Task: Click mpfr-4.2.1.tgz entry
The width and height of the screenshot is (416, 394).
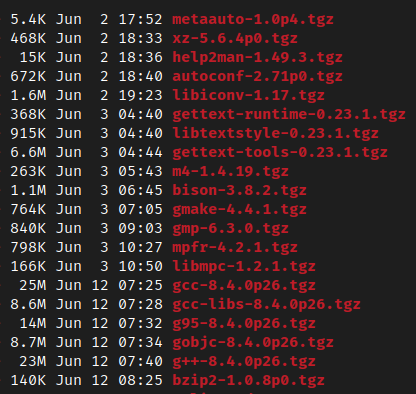Action: [235, 247]
